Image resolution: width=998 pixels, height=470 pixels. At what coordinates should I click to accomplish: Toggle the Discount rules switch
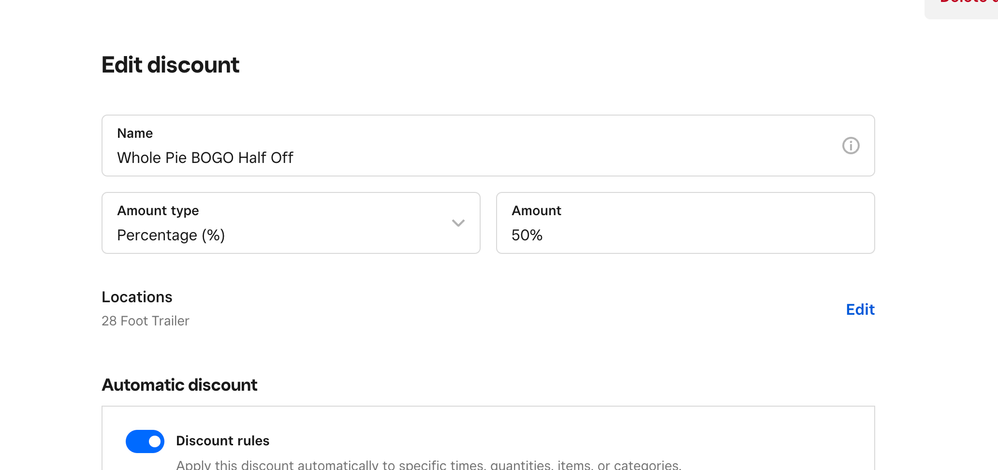point(145,441)
